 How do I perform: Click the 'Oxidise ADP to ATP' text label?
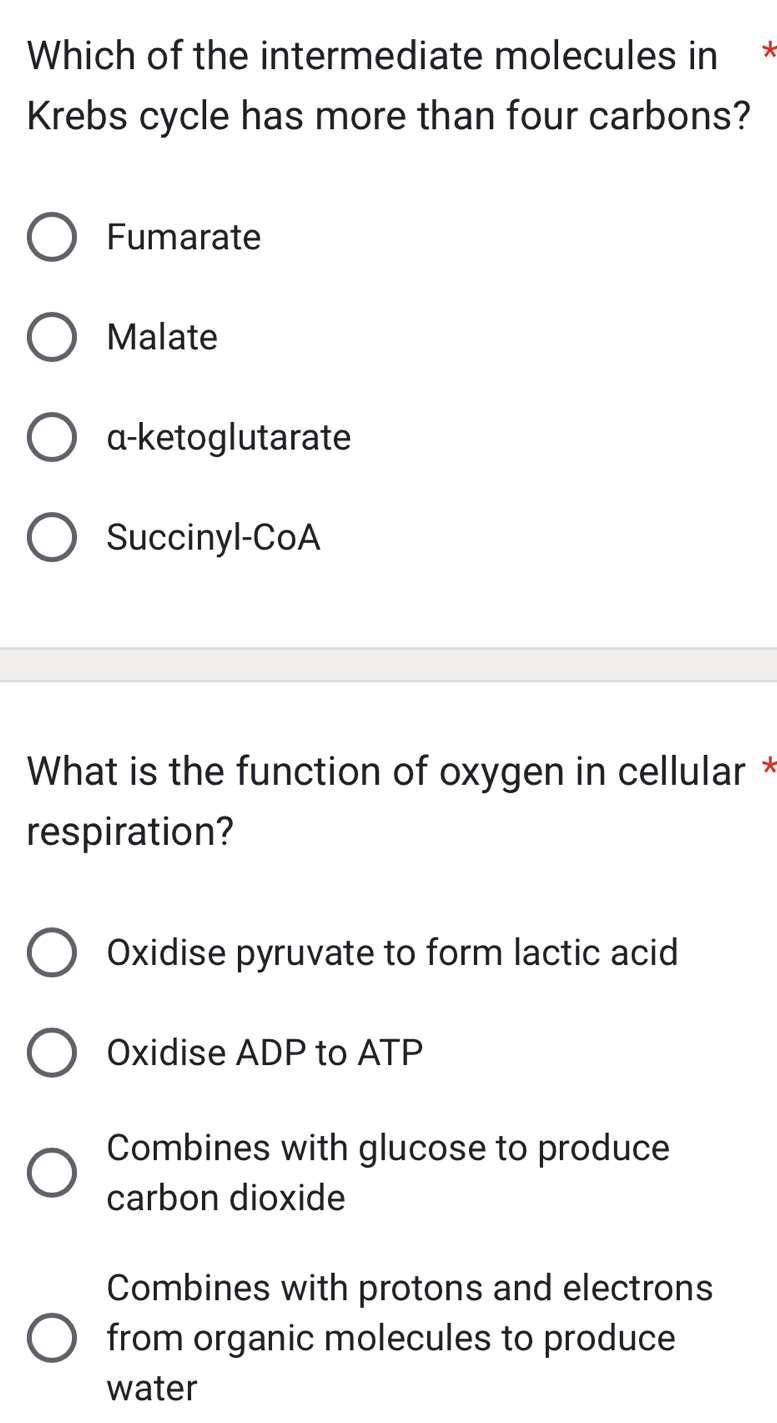pos(265,1053)
